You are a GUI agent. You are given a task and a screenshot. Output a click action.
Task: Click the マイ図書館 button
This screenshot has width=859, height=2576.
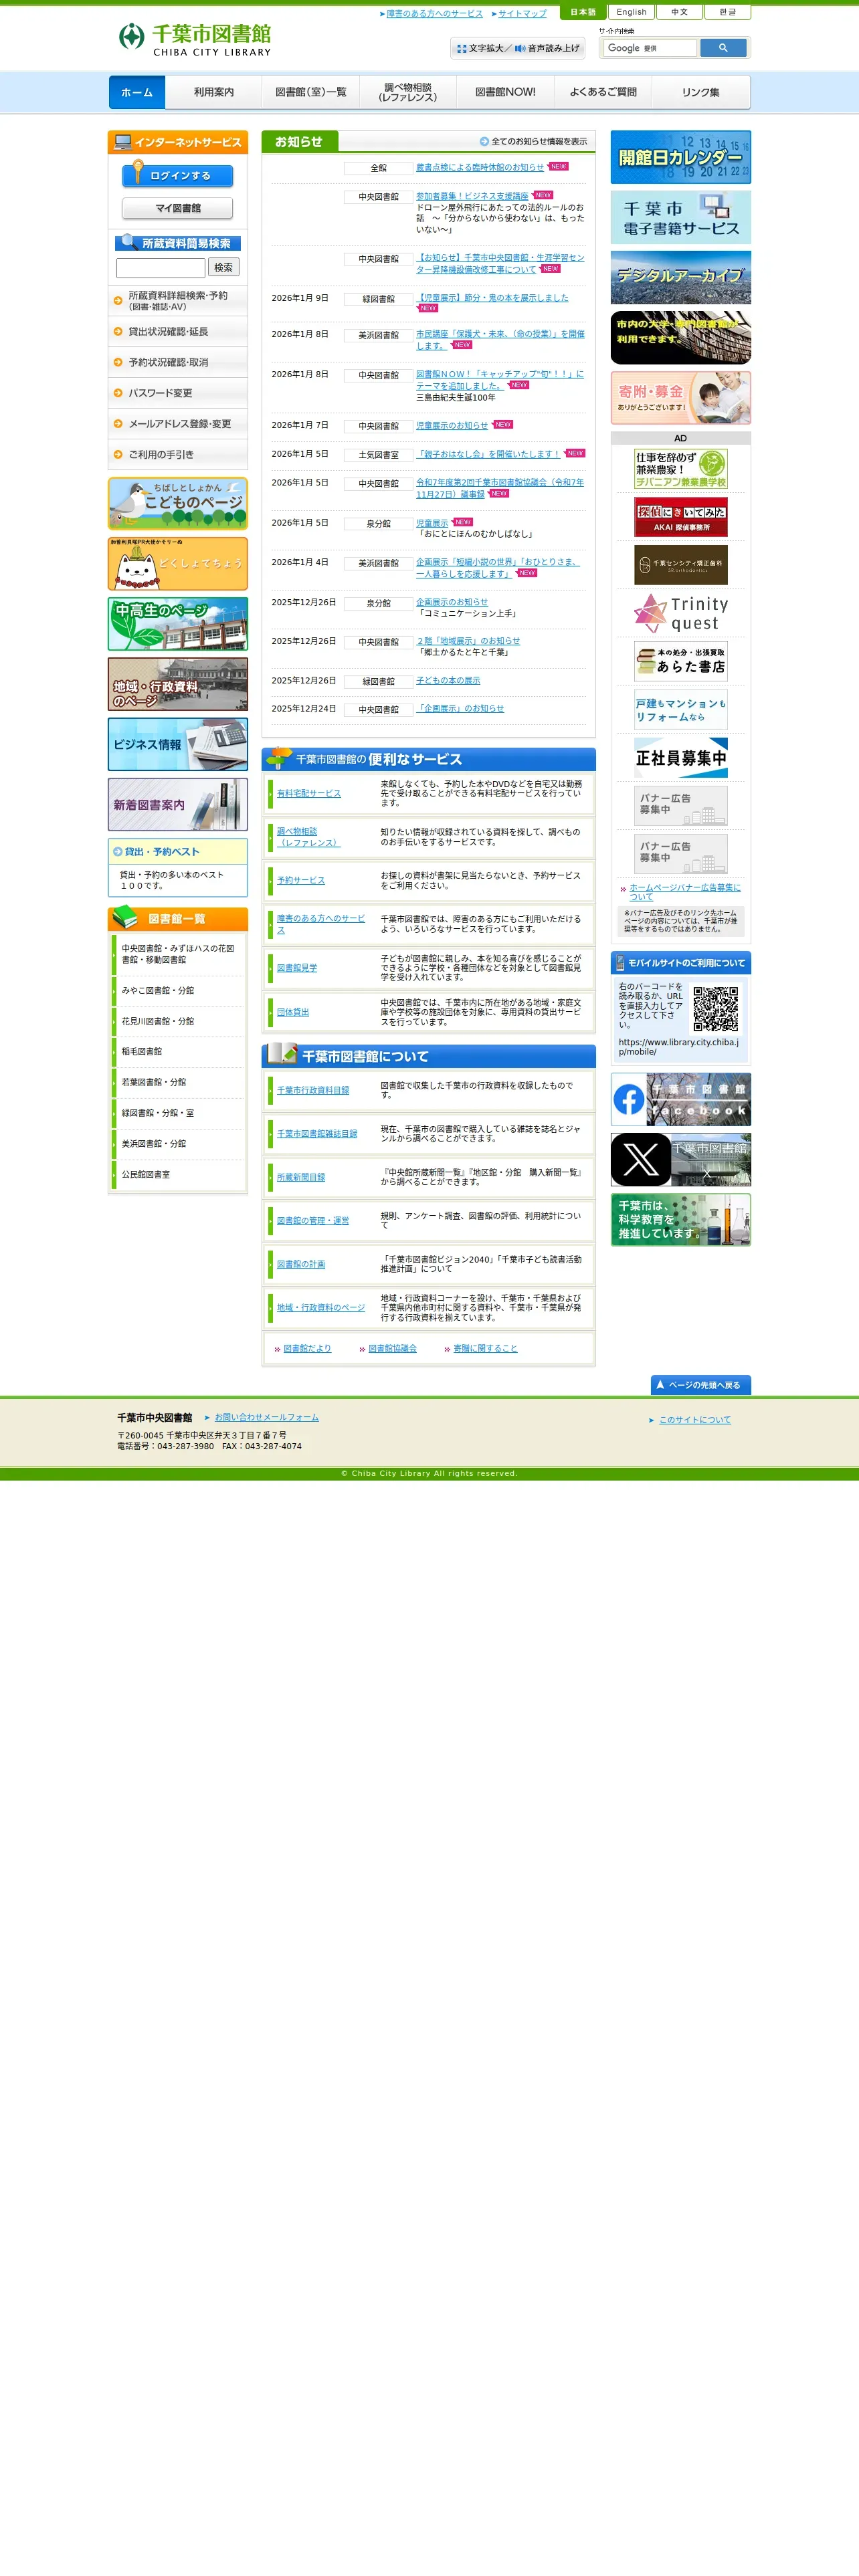tap(177, 208)
